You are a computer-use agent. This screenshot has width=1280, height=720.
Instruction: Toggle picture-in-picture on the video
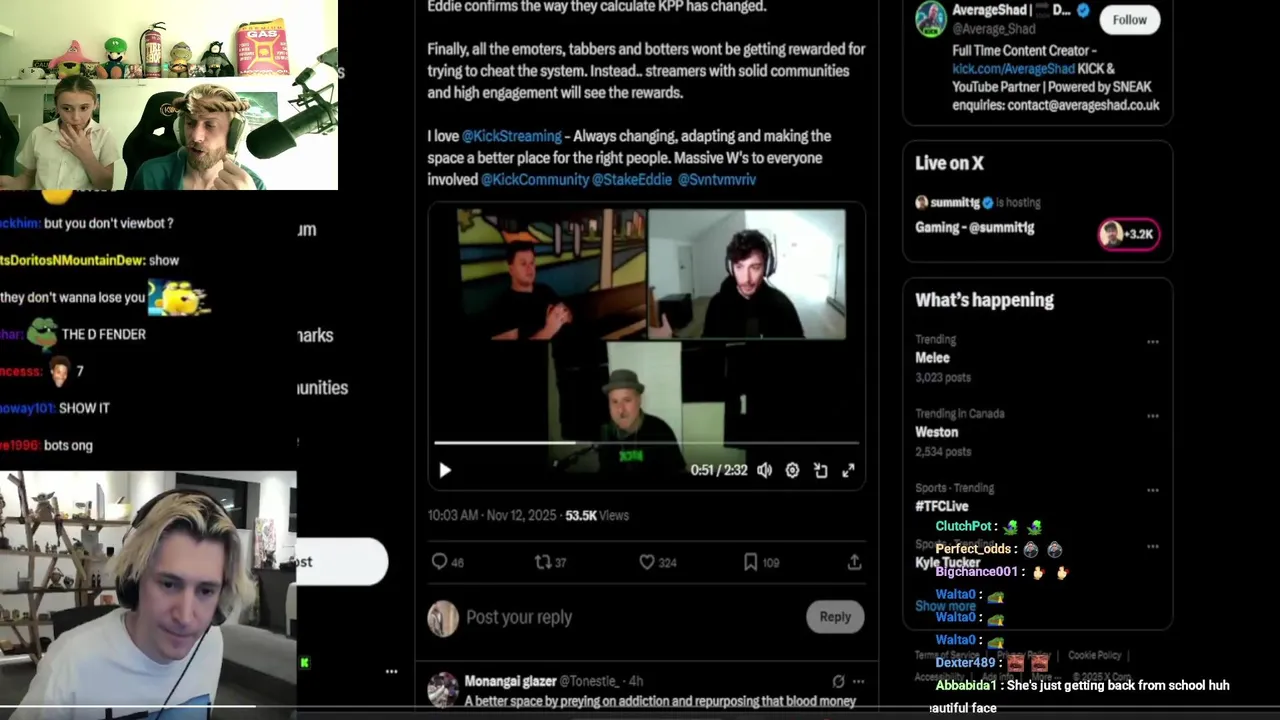pos(820,470)
